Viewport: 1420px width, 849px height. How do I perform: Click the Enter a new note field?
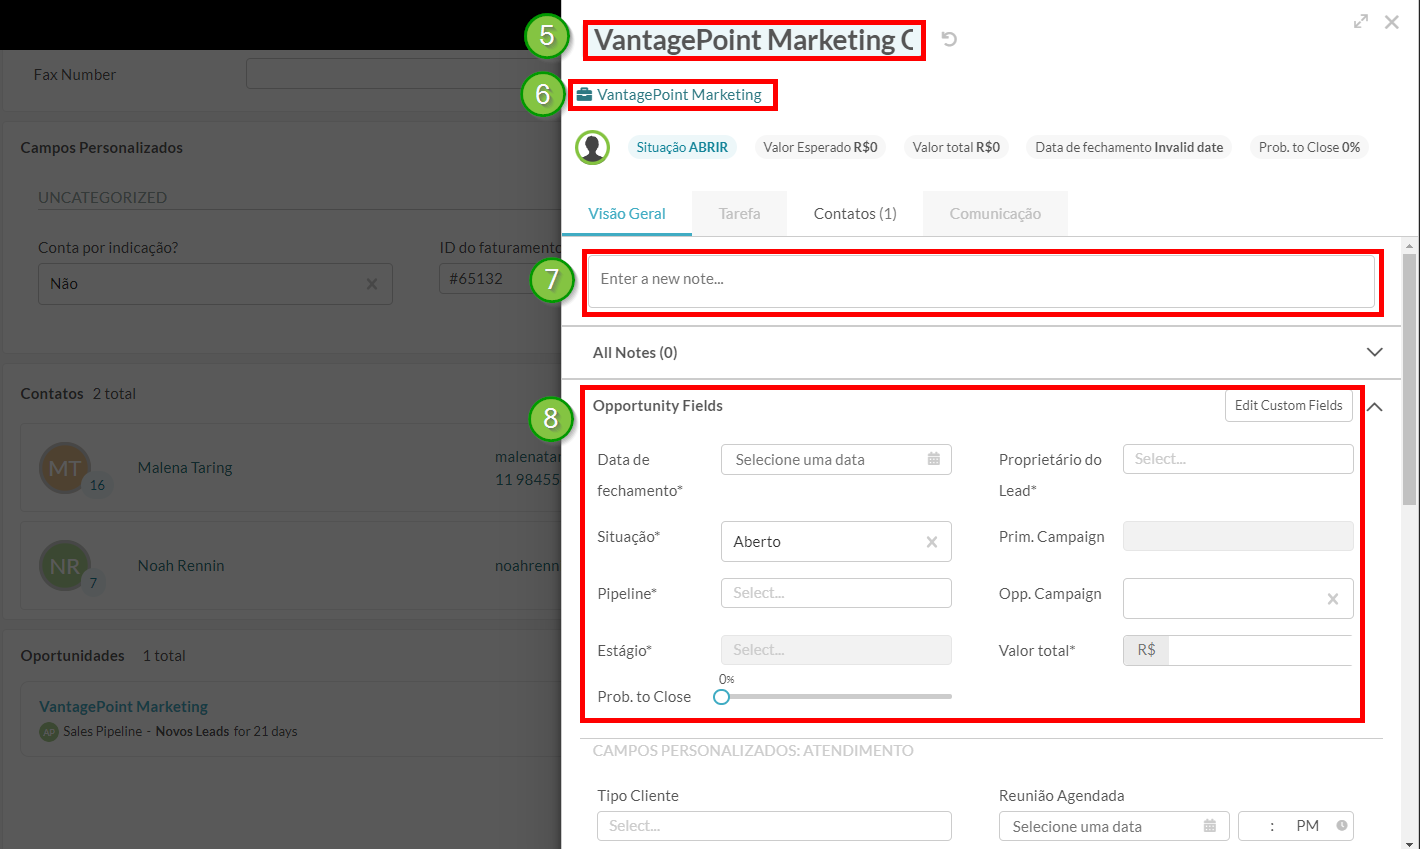point(981,281)
